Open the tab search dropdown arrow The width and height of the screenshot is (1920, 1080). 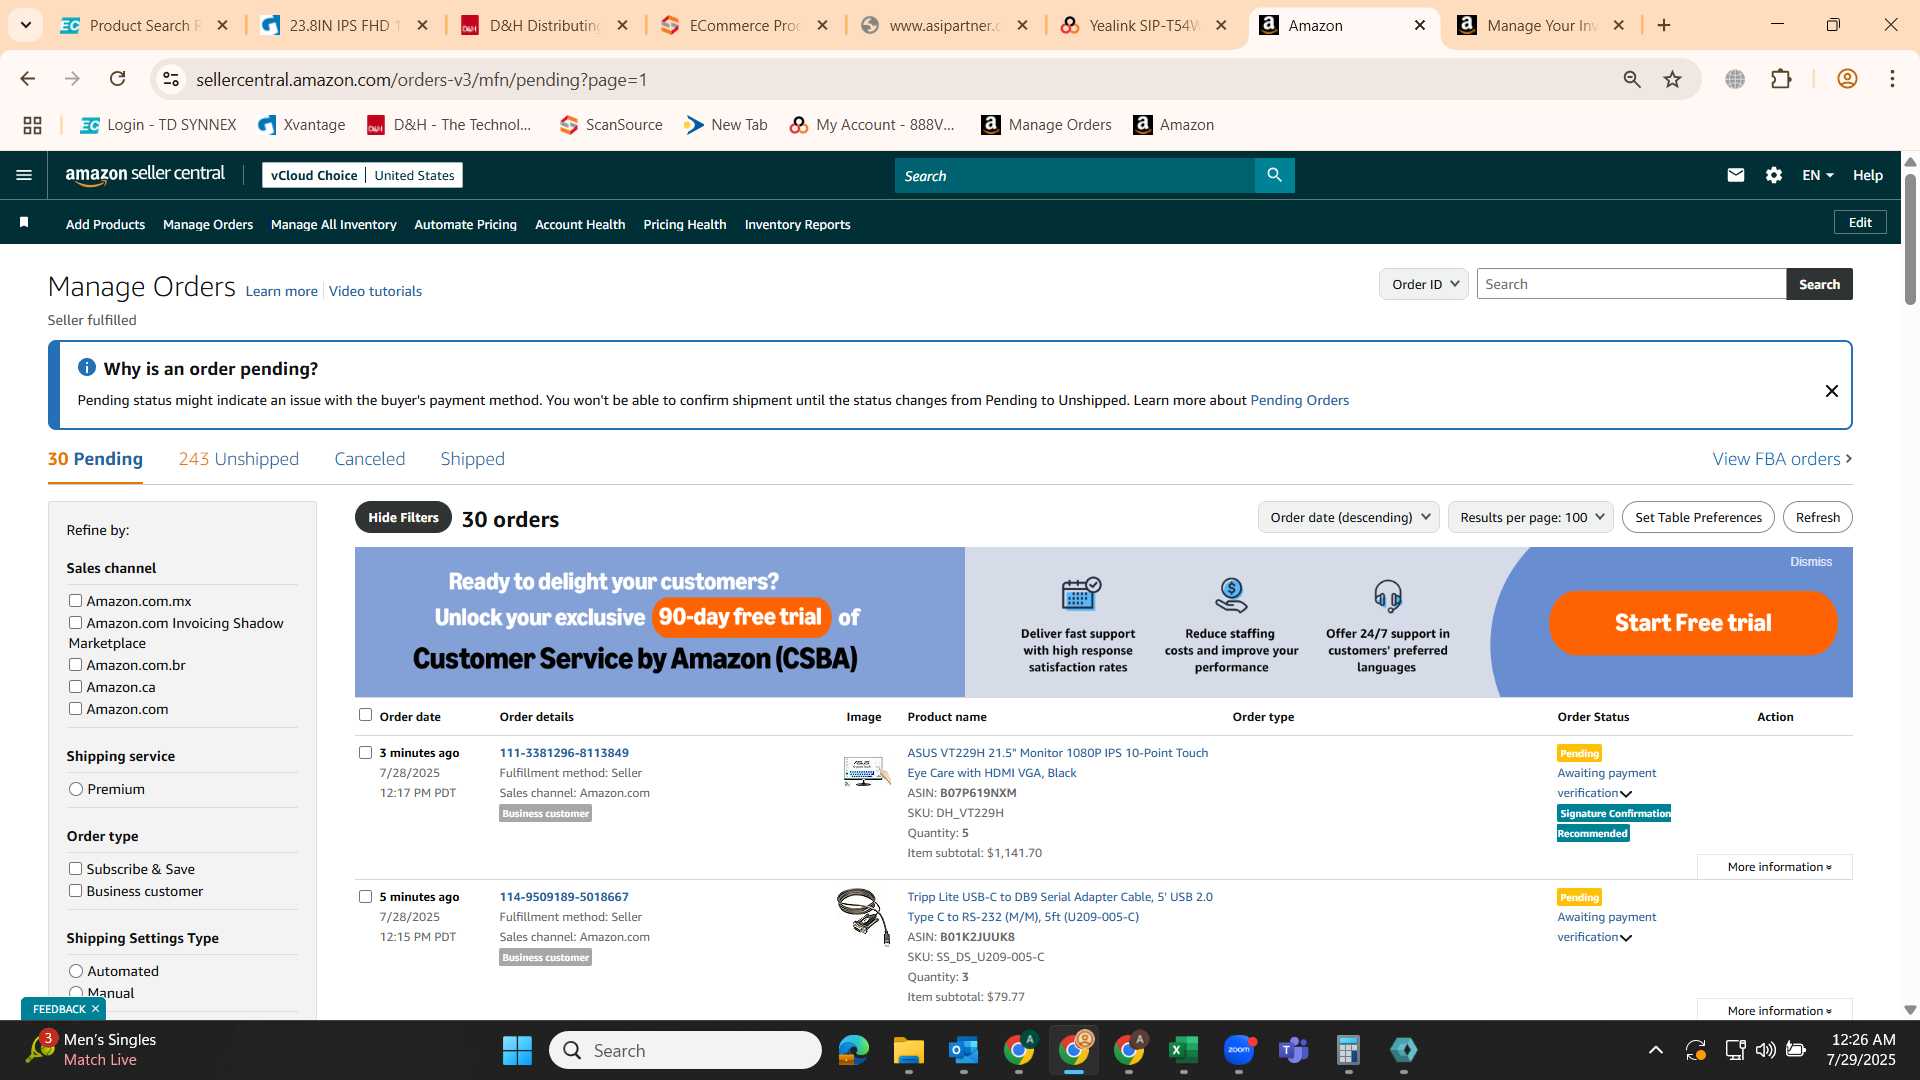(x=25, y=25)
